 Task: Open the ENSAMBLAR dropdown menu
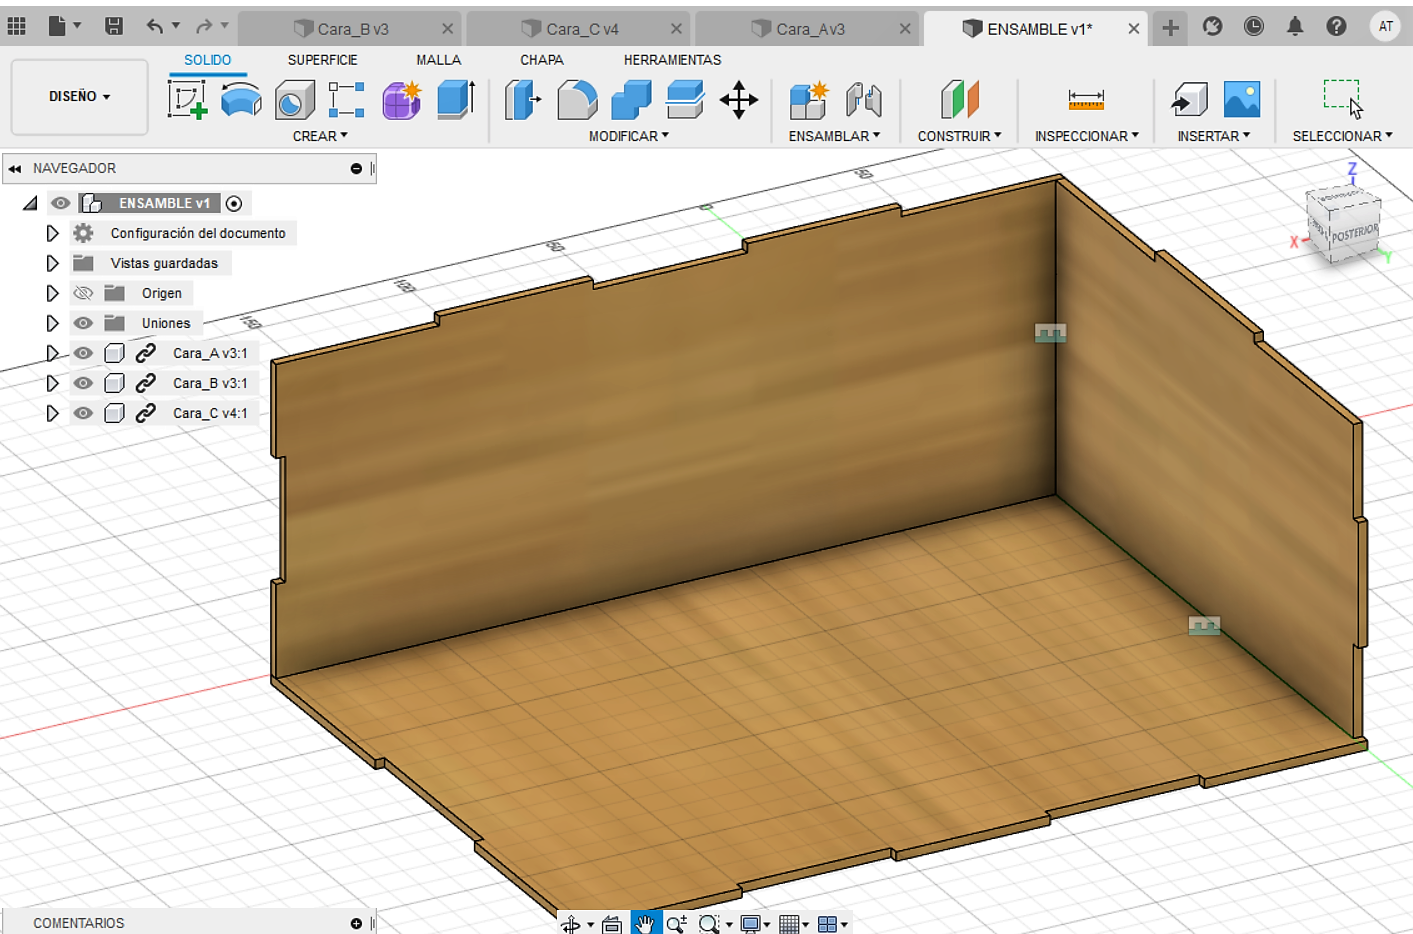[834, 136]
